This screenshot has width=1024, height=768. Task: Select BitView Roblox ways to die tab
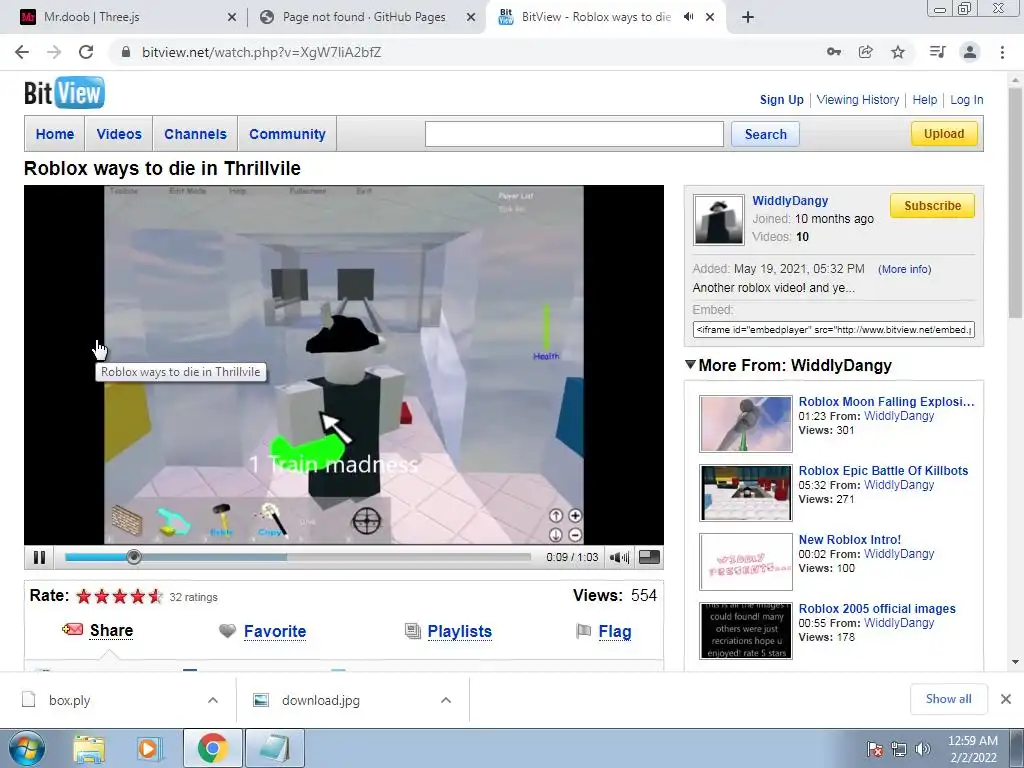coord(596,17)
